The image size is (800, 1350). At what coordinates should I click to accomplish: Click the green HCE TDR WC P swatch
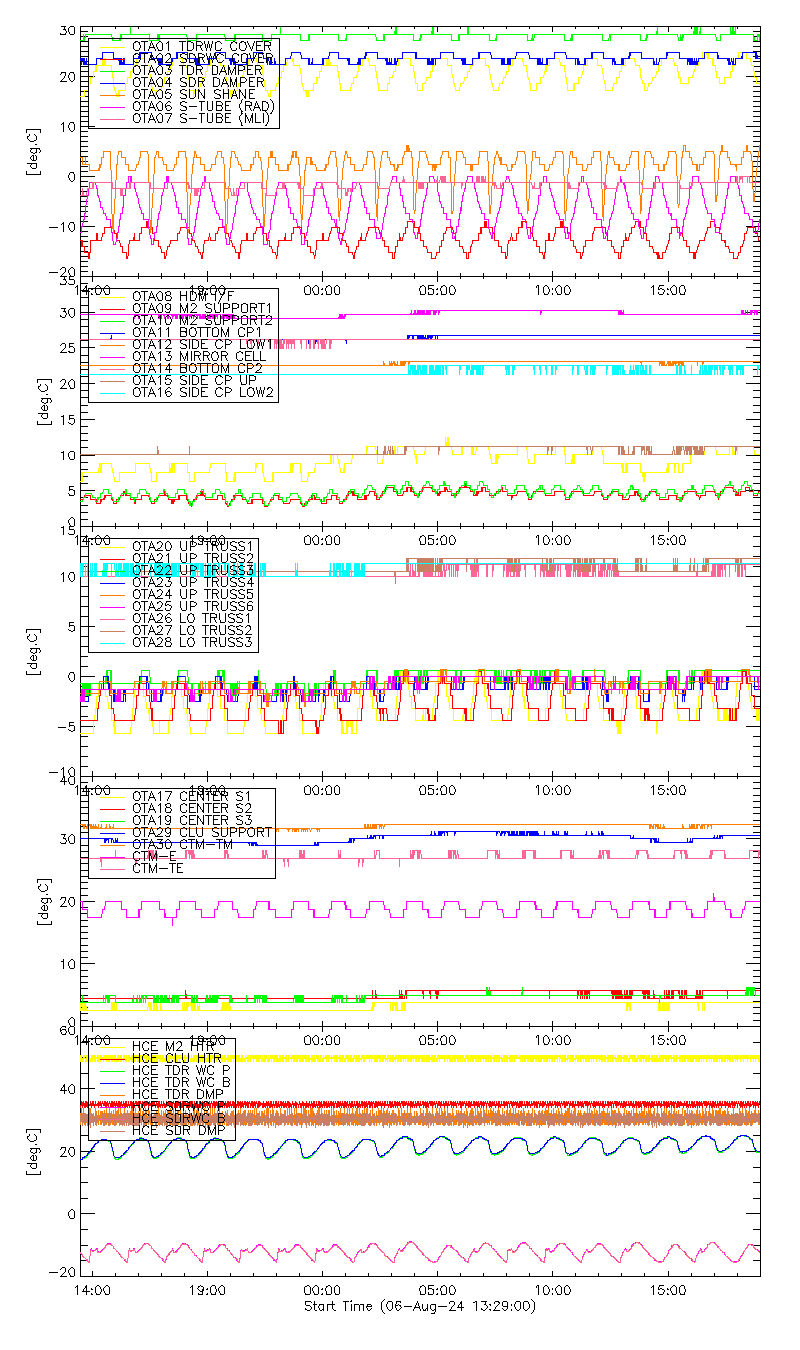[111, 1070]
